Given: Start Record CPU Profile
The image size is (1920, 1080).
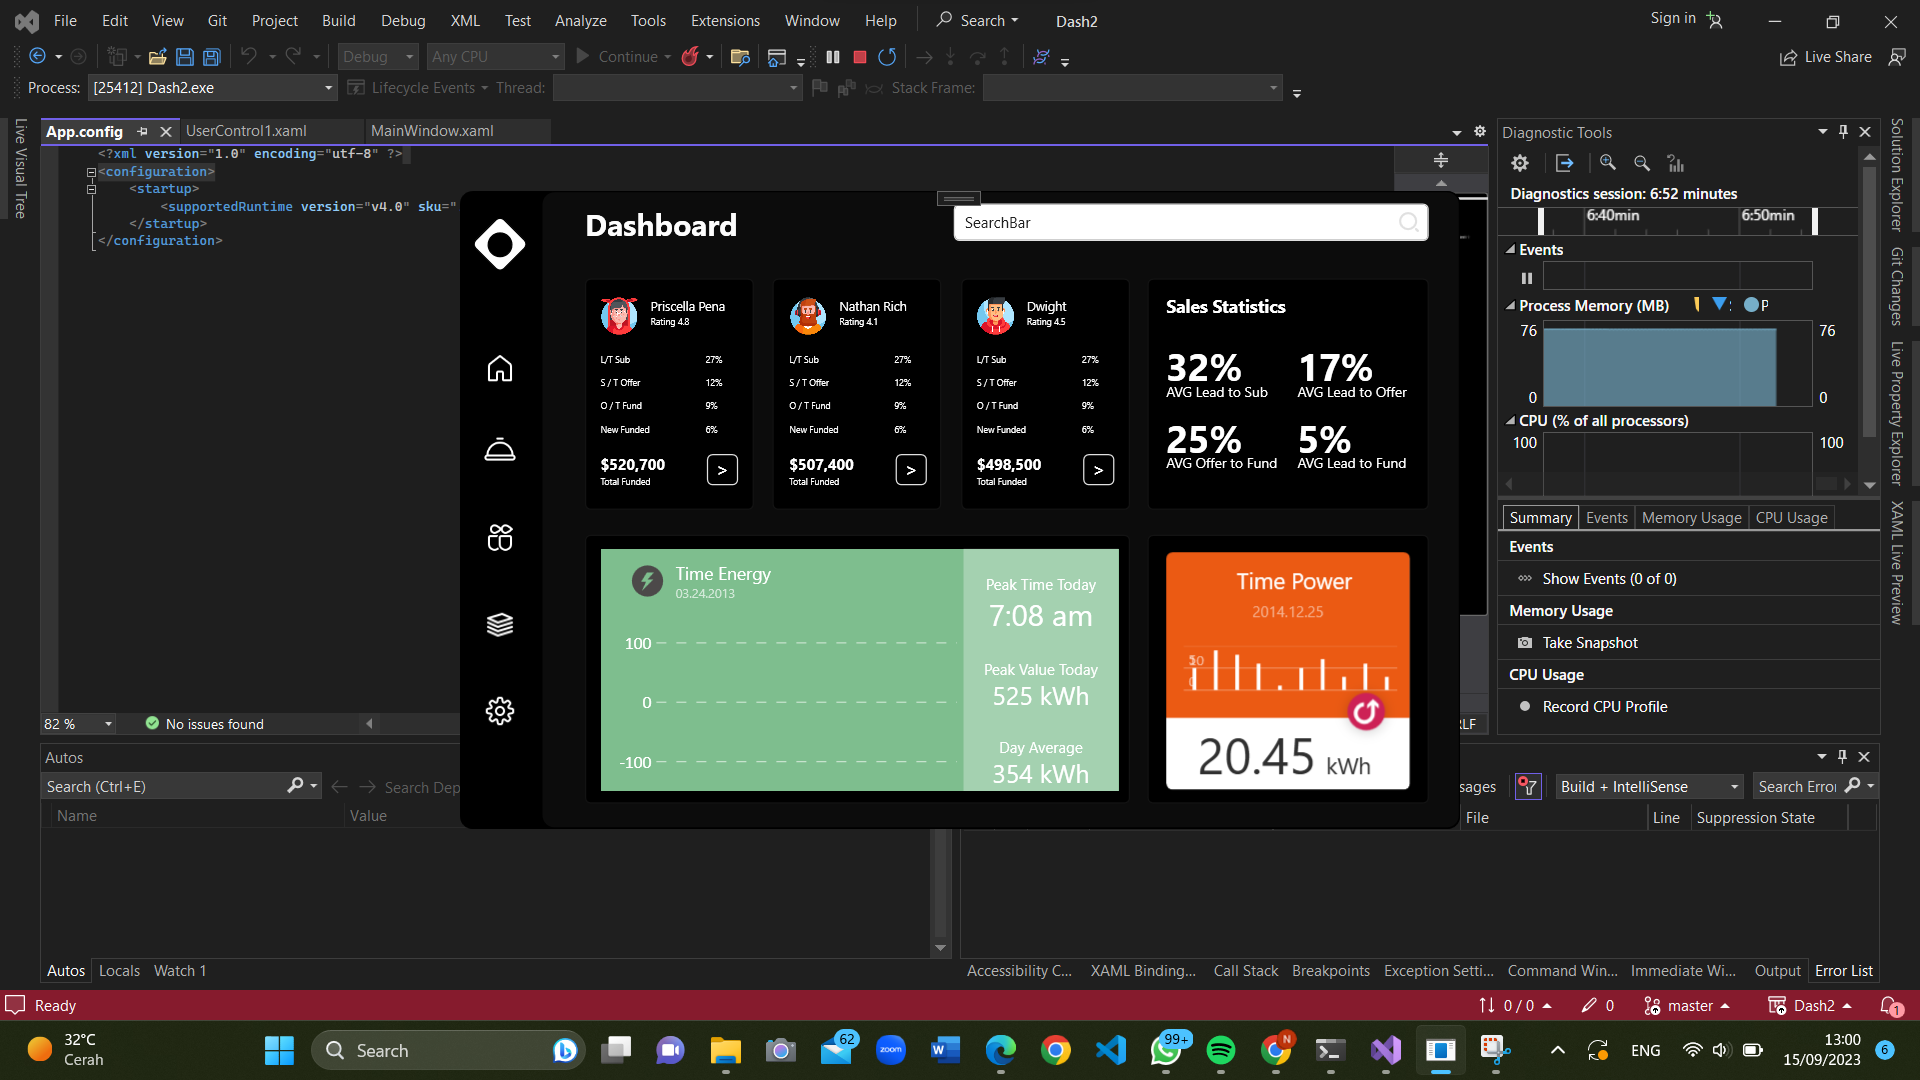Looking at the screenshot, I should (x=1604, y=706).
